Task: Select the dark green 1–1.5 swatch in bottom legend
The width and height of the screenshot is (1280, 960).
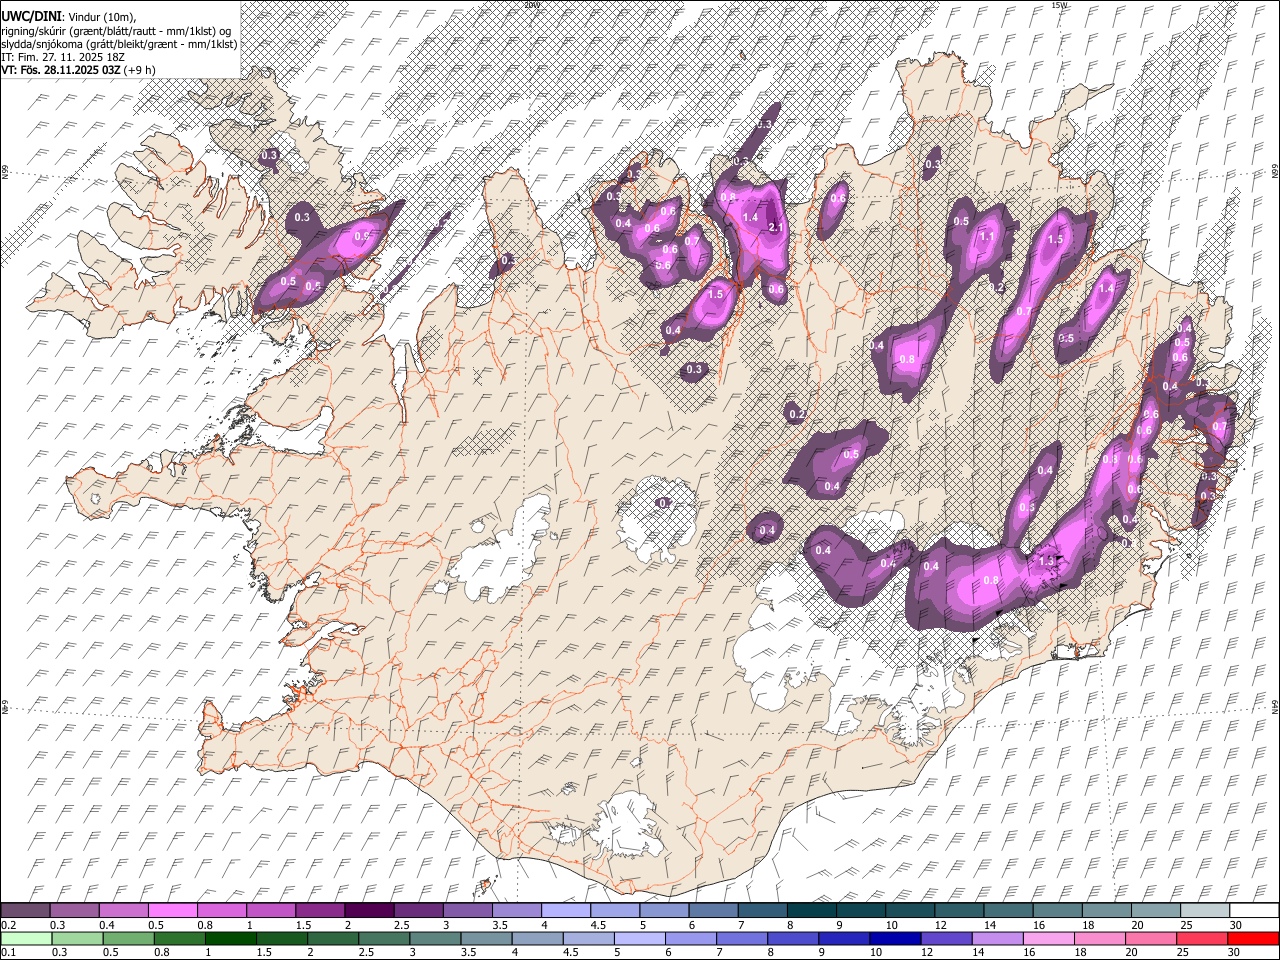Action: coord(231,939)
